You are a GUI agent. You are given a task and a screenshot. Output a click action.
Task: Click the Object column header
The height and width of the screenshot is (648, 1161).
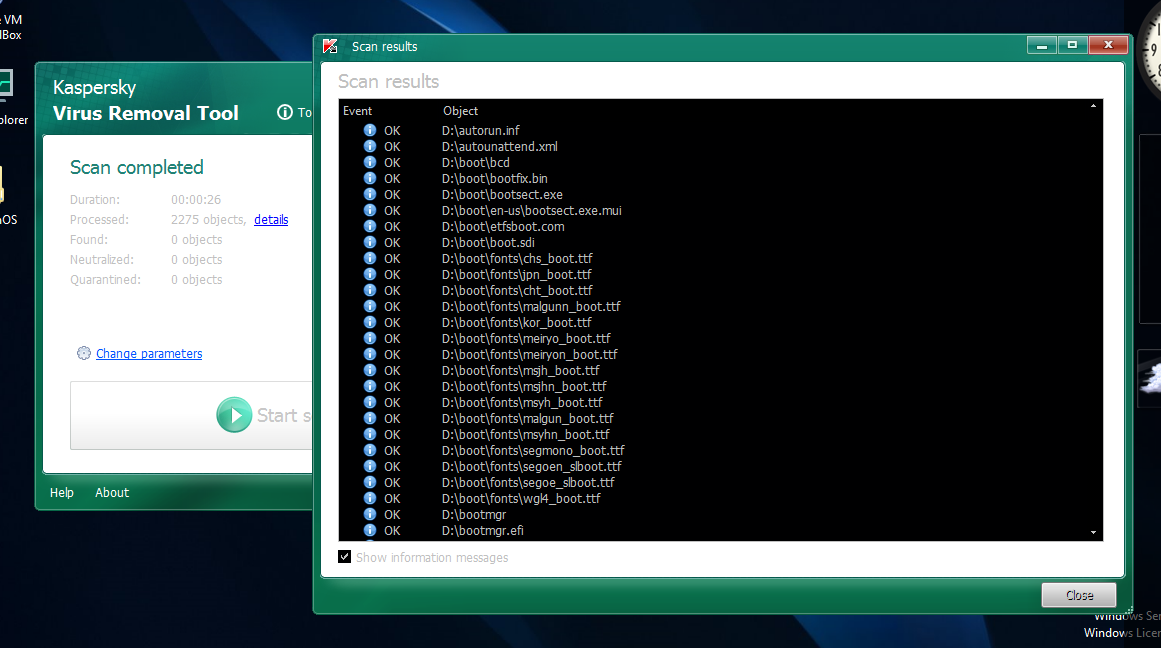coord(461,111)
